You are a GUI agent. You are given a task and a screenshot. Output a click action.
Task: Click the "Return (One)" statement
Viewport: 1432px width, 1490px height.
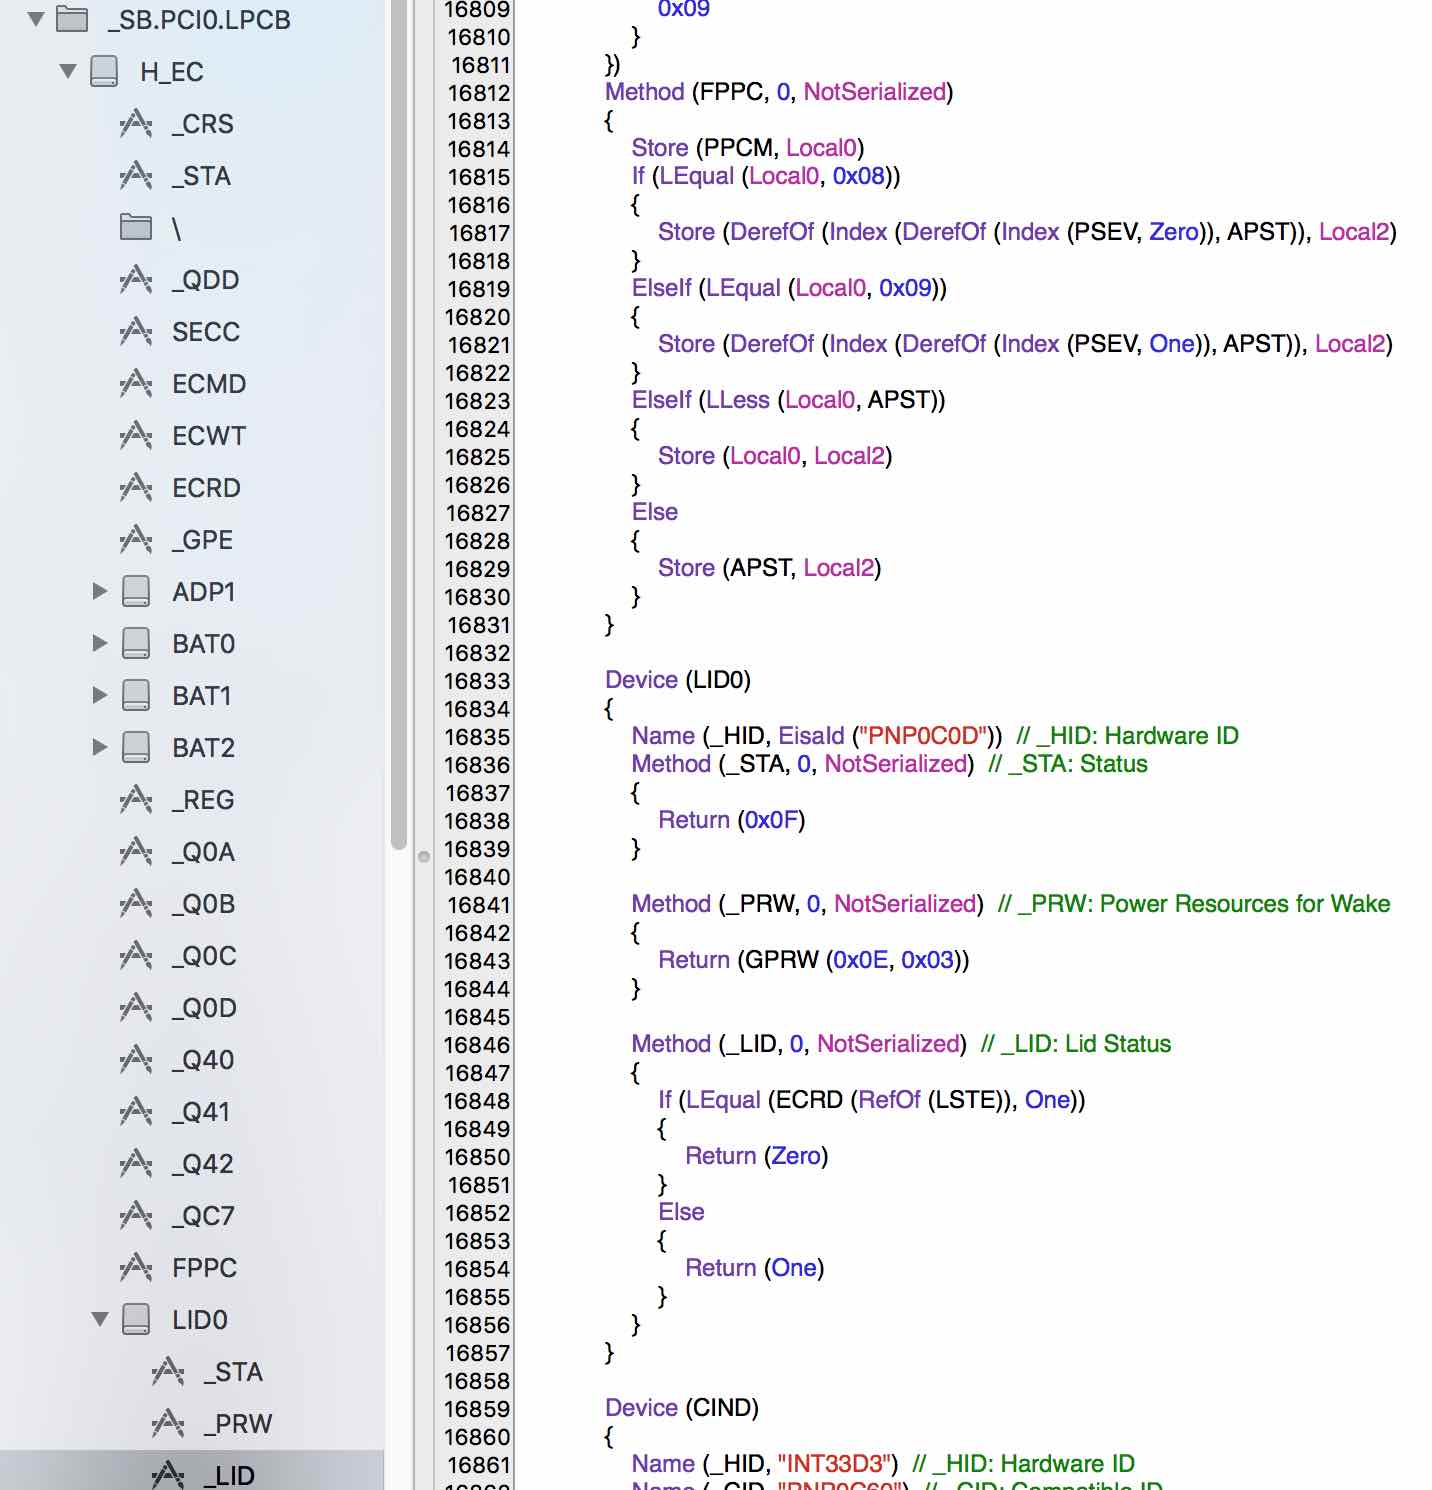pyautogui.click(x=755, y=1268)
